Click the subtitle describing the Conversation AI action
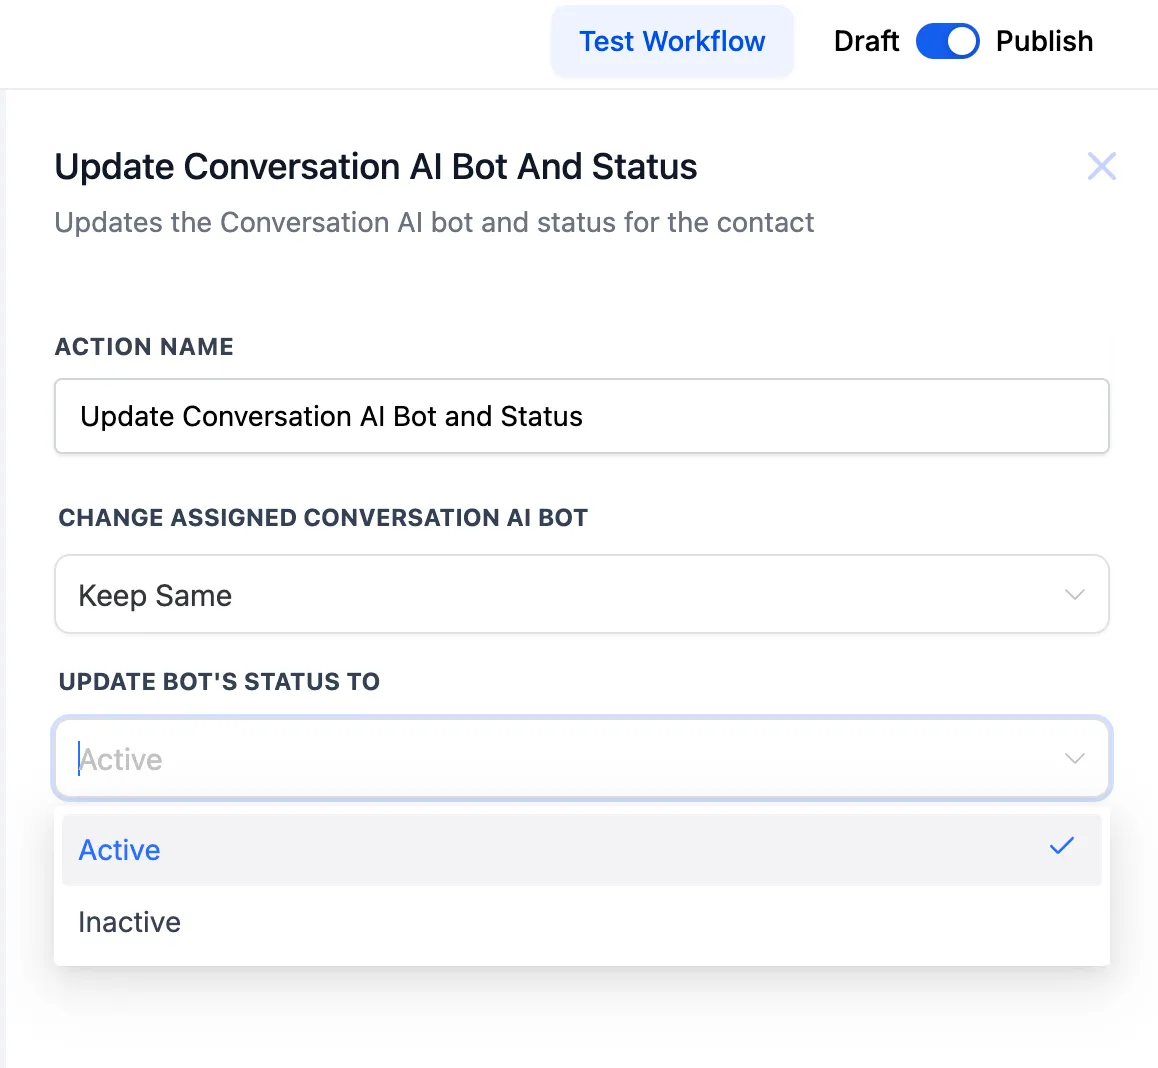Screen dimensions: 1158x1068 coord(434,222)
